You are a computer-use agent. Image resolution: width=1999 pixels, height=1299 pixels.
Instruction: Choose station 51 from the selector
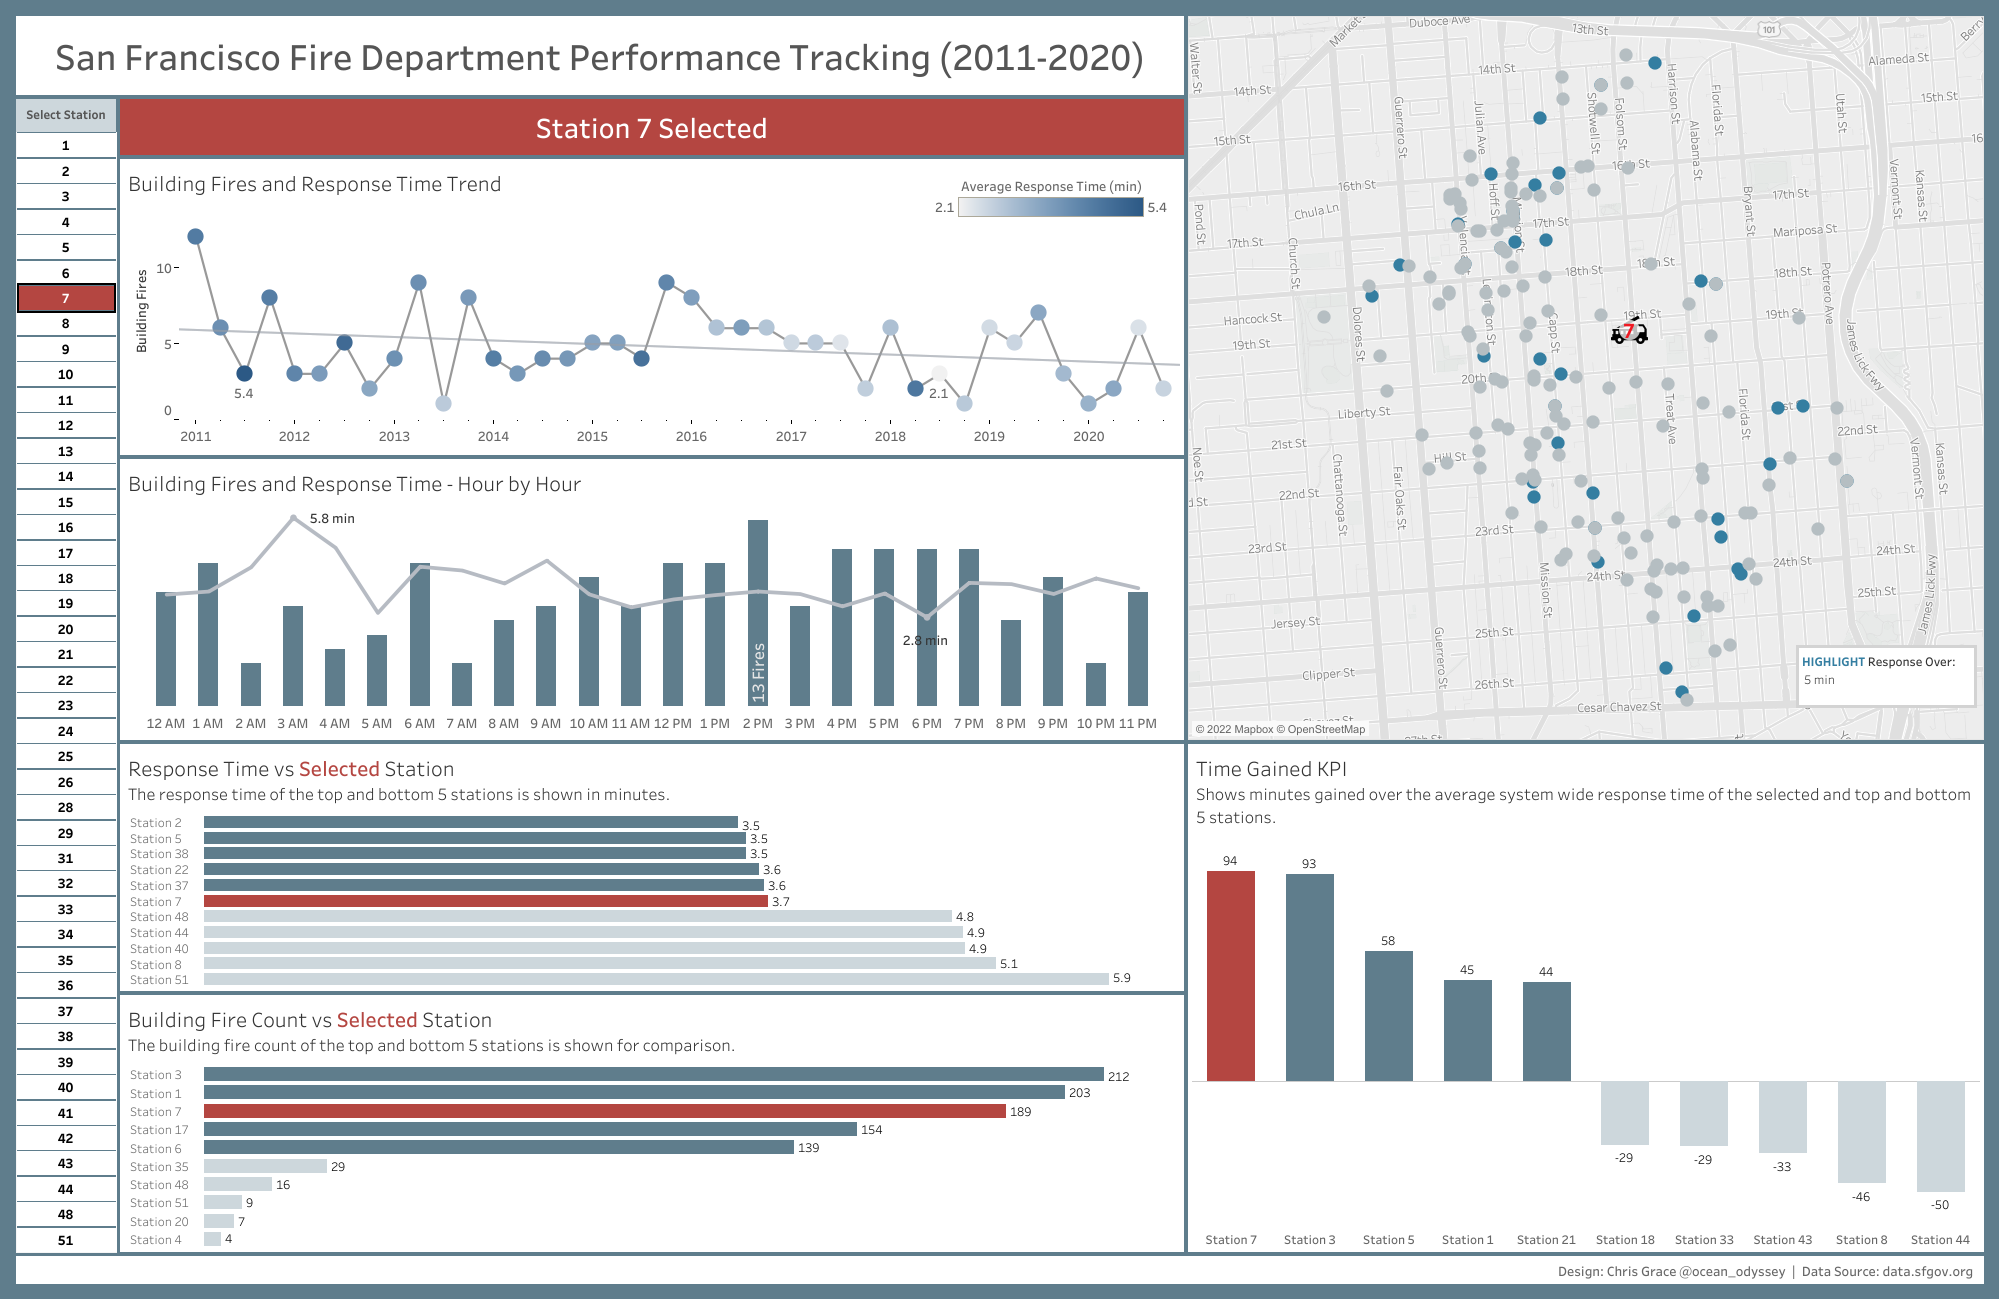coord(66,1240)
